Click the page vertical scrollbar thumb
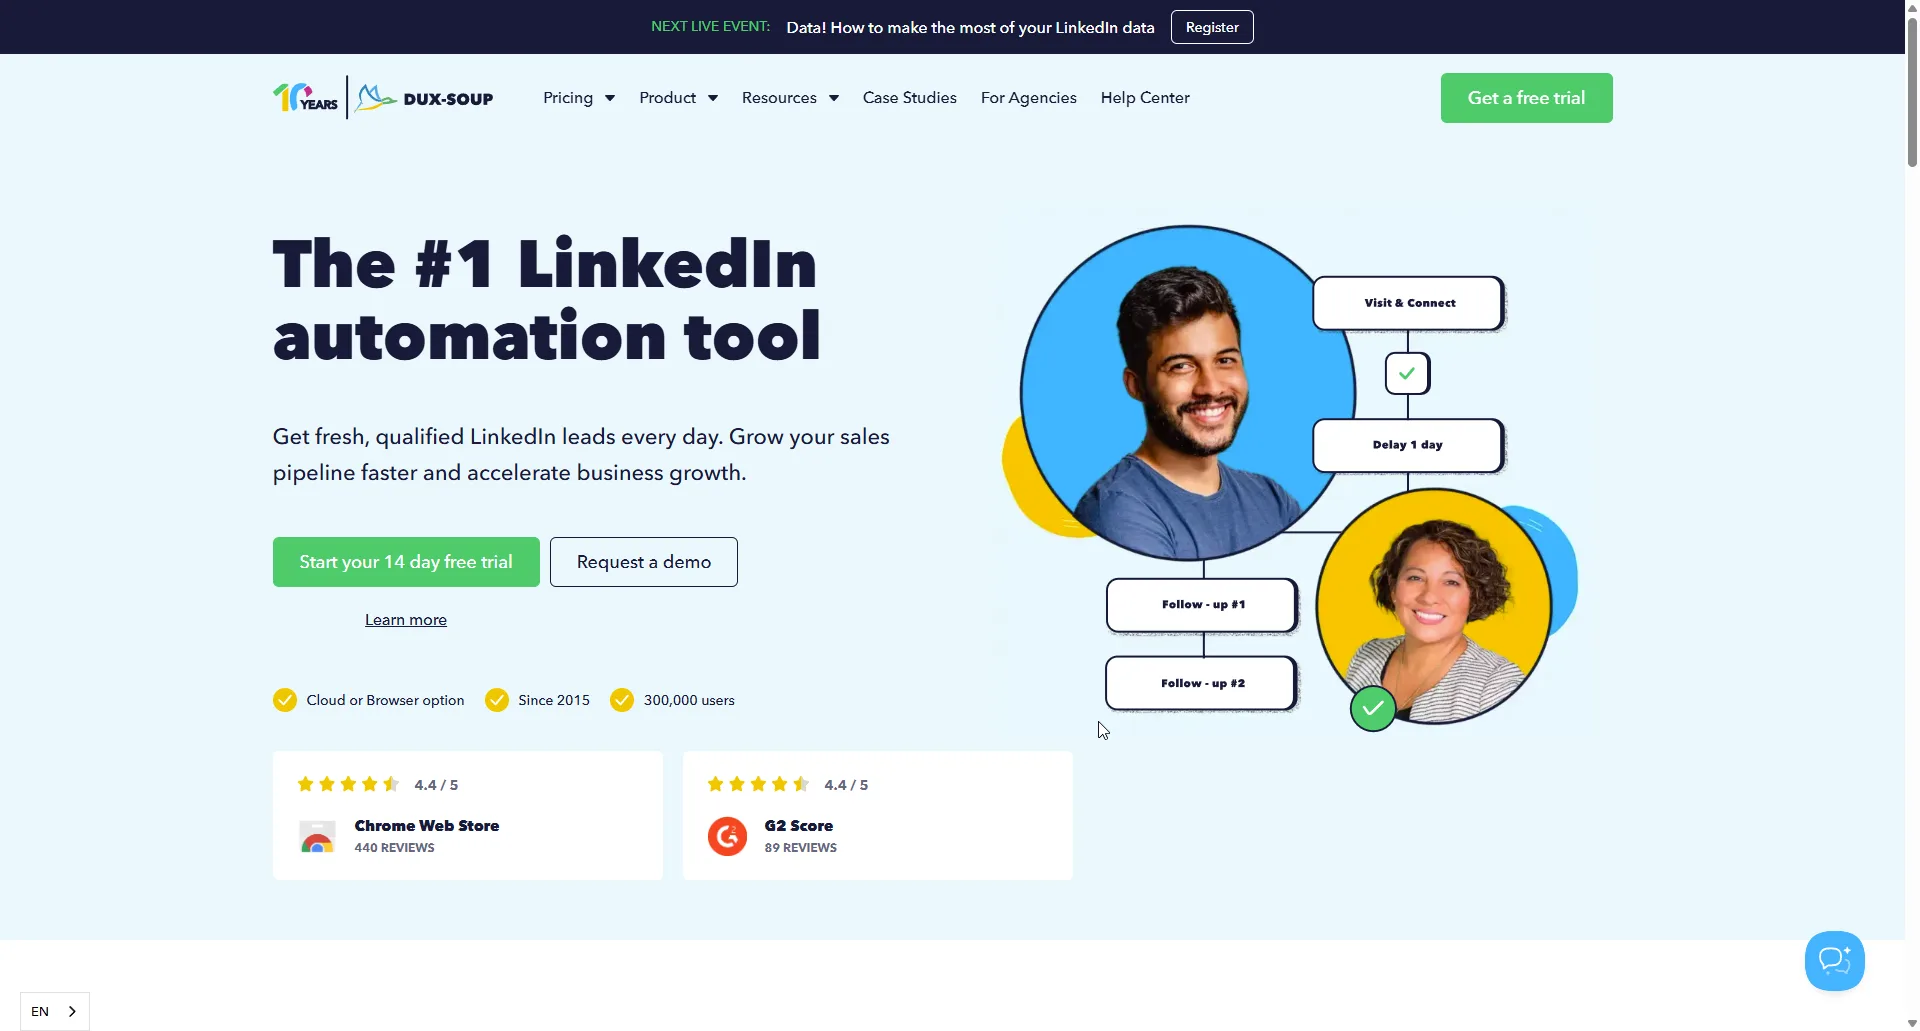Screen dimensions: 1920x1031 [x=1912, y=92]
